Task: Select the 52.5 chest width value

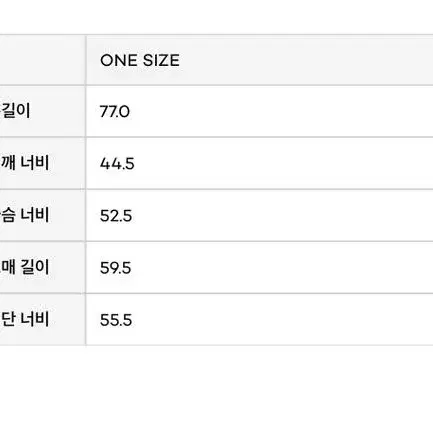Action: [x=116, y=216]
